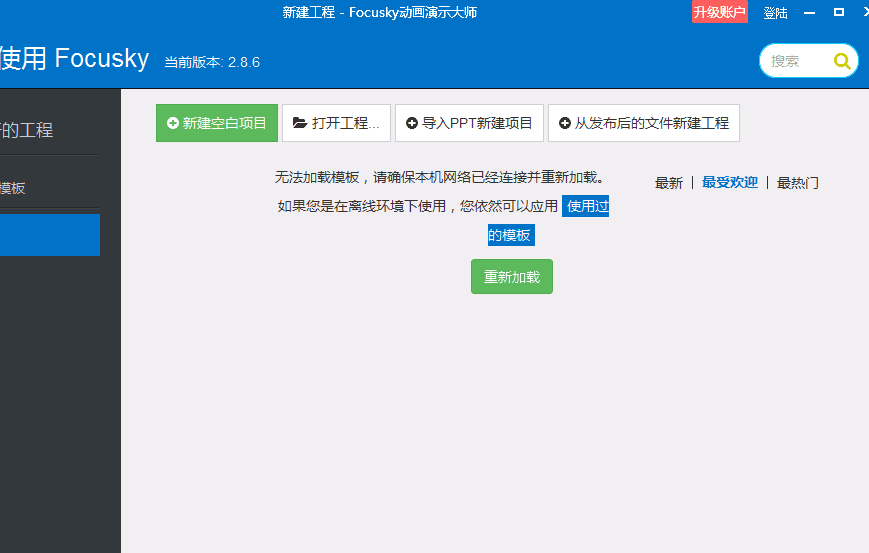Click the folder icon on 打开工程
The height and width of the screenshot is (553, 869).
[x=300, y=123]
